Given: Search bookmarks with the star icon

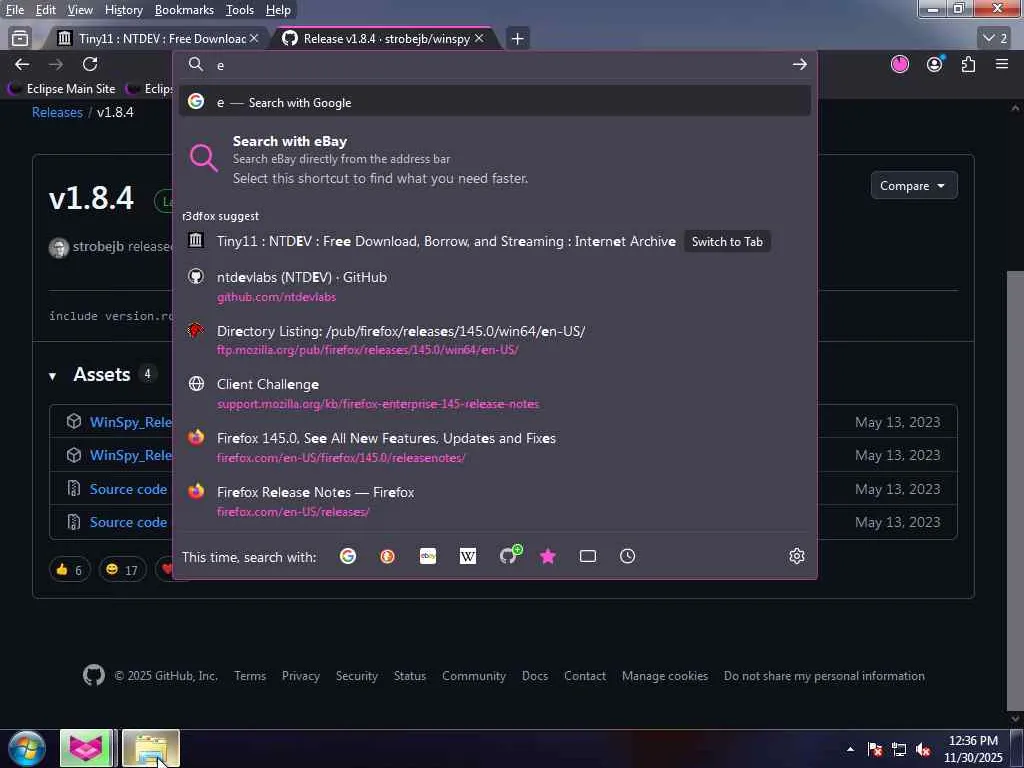Looking at the screenshot, I should (548, 556).
